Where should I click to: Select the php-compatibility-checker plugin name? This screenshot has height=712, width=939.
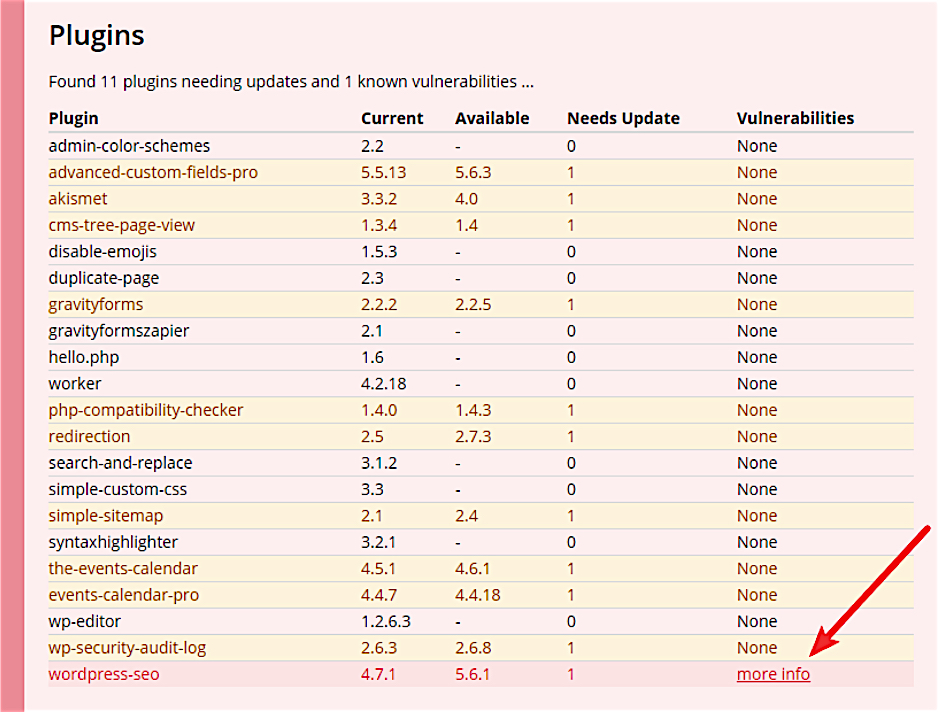146,410
